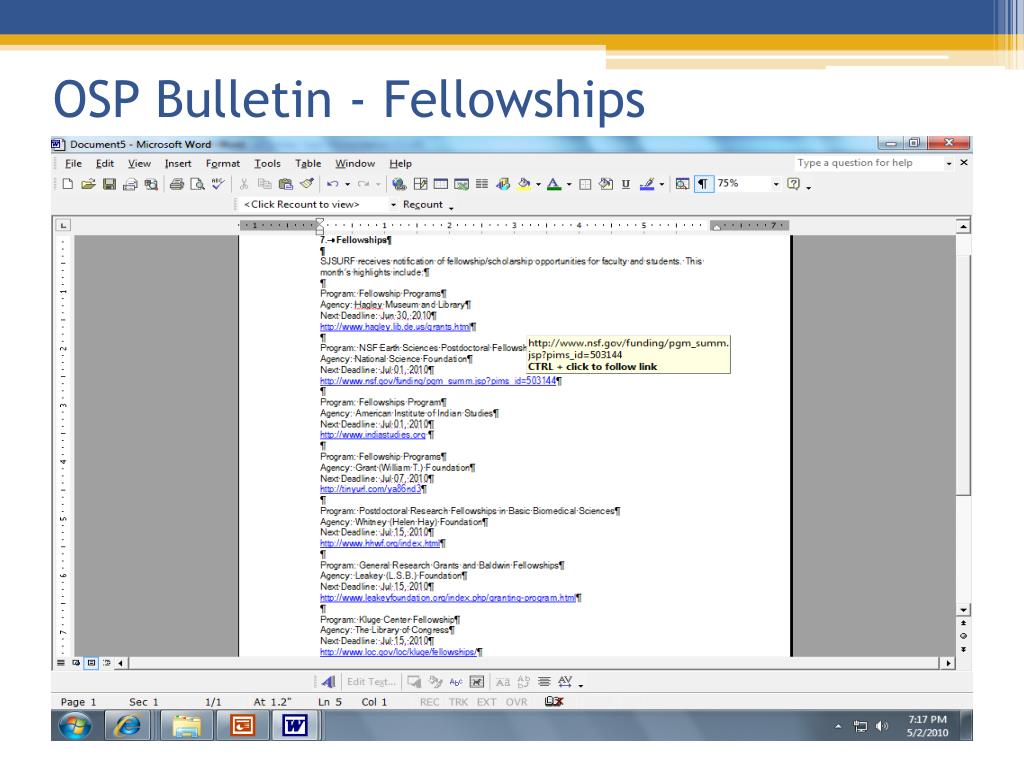Open the Font Color dropdown arrow

tap(569, 184)
